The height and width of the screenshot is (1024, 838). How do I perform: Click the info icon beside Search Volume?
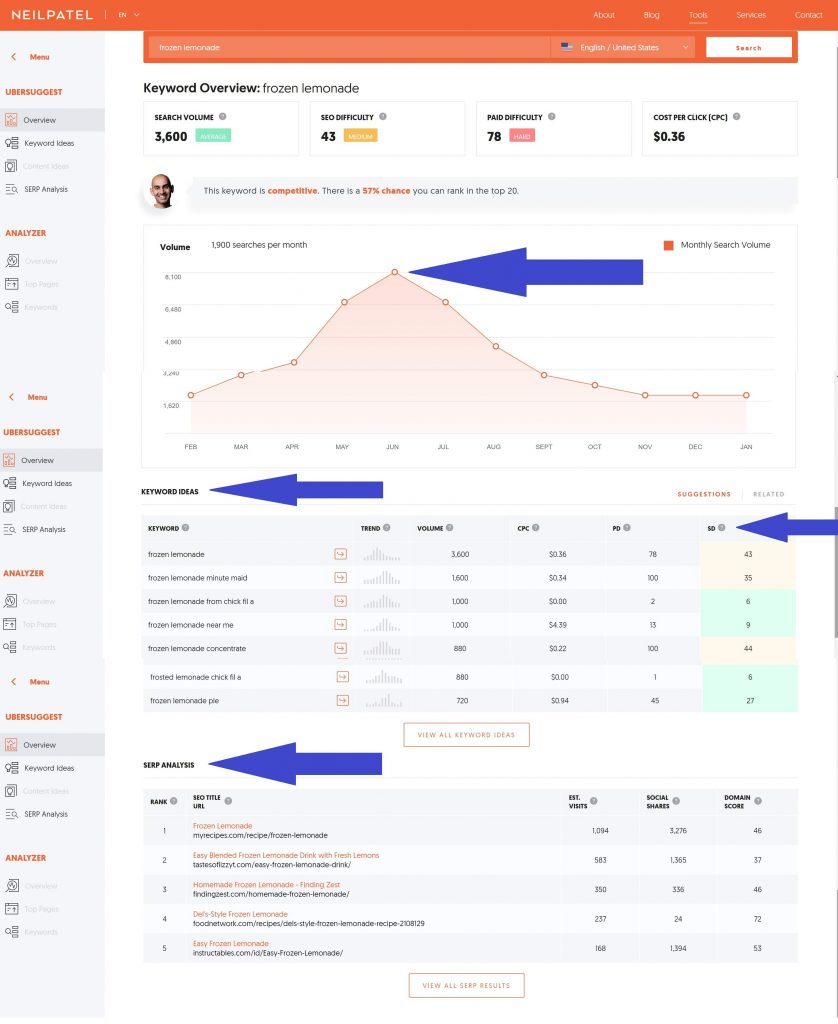(x=223, y=116)
